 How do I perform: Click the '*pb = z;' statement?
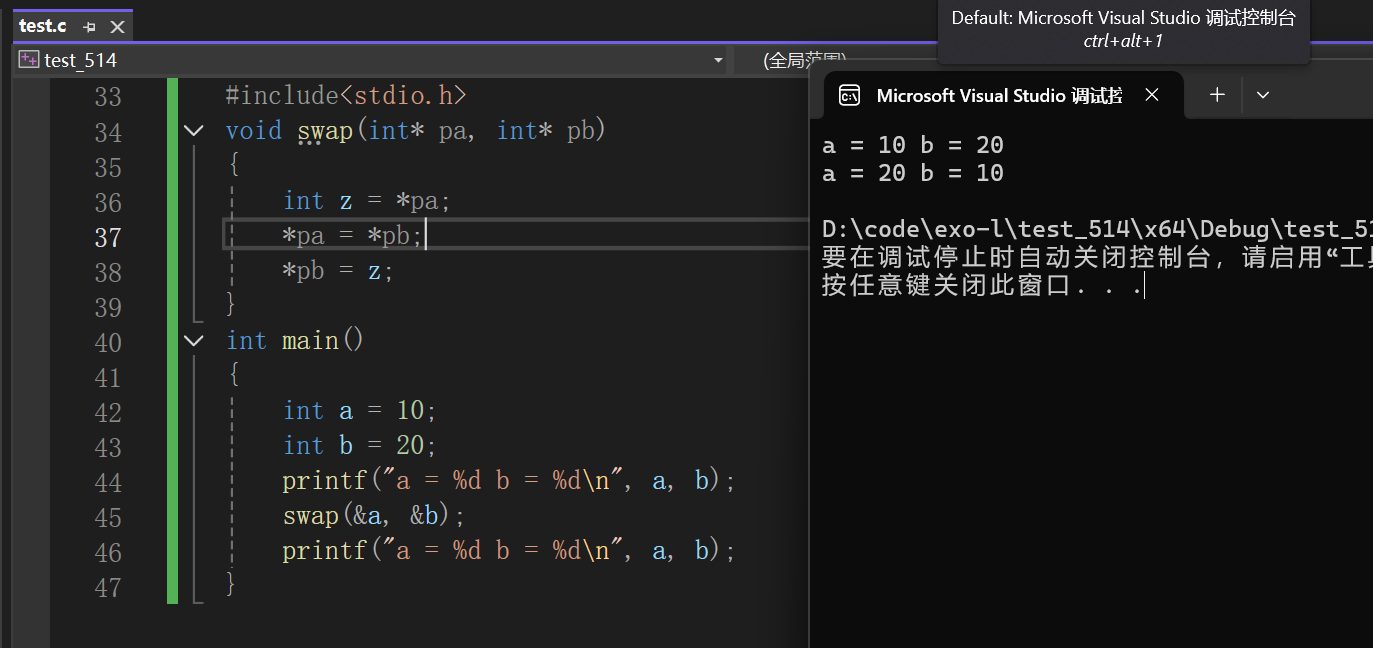point(339,271)
